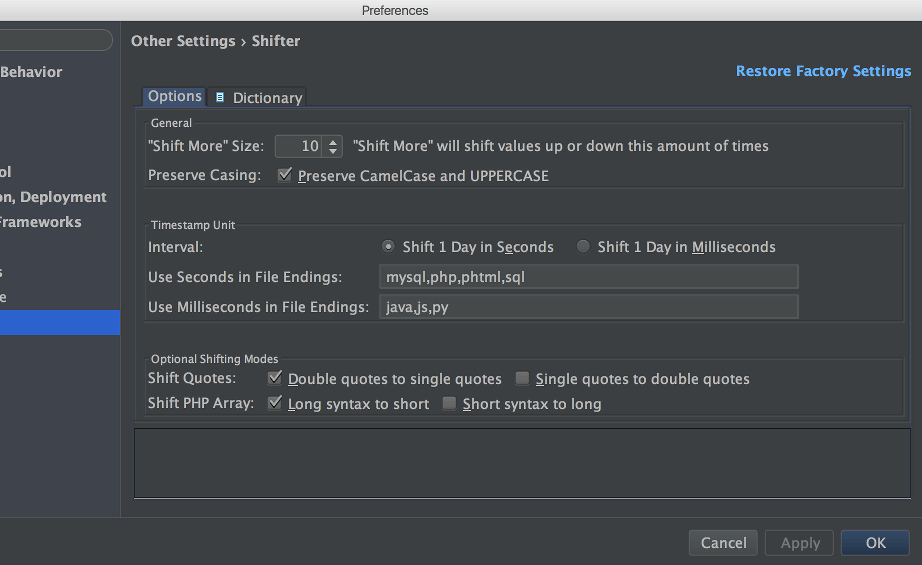Decrease Shift More size with down arrow
This screenshot has width=922, height=565.
pyautogui.click(x=333, y=151)
